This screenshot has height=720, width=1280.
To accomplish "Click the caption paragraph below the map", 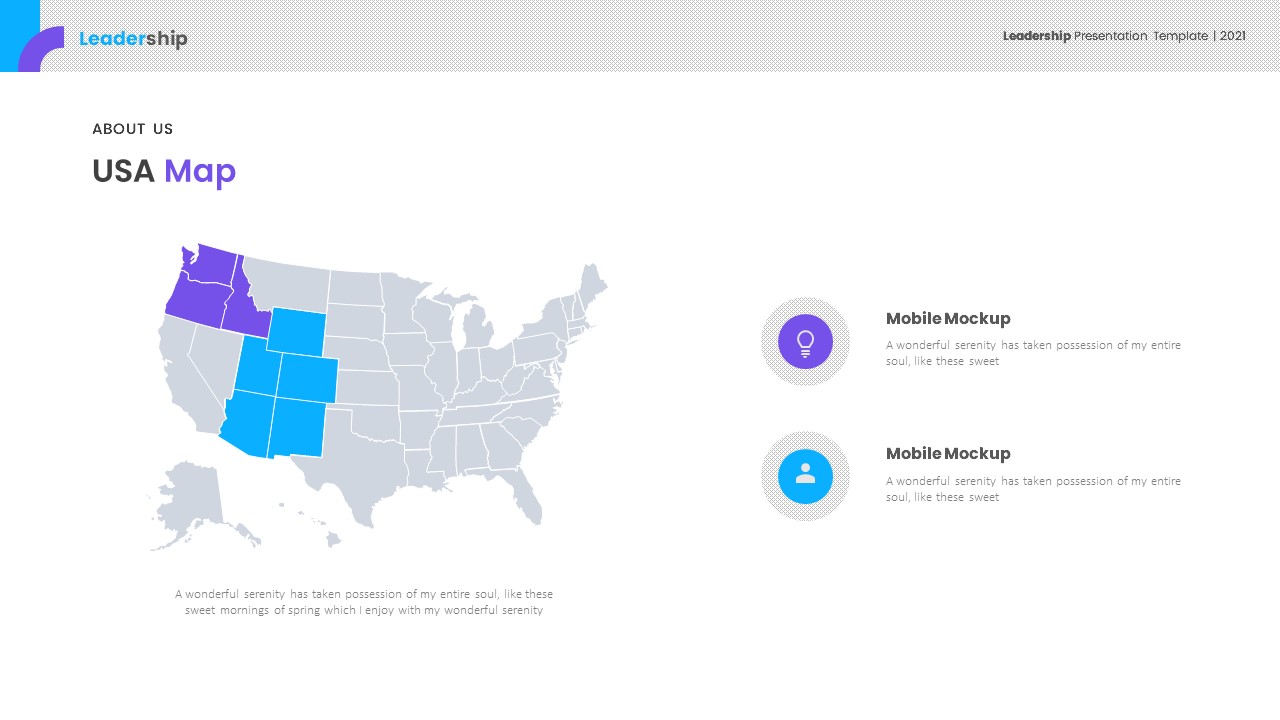I will pos(364,602).
